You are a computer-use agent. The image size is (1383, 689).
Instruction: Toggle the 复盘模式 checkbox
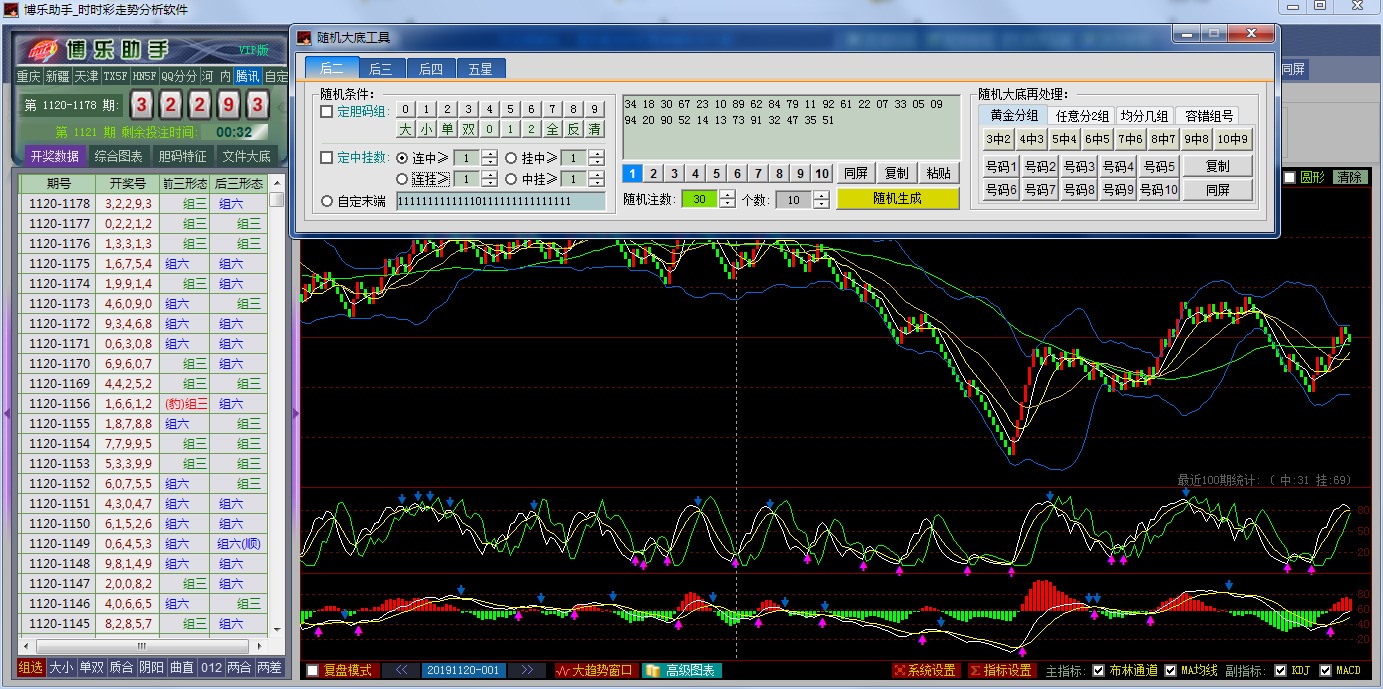pyautogui.click(x=313, y=670)
